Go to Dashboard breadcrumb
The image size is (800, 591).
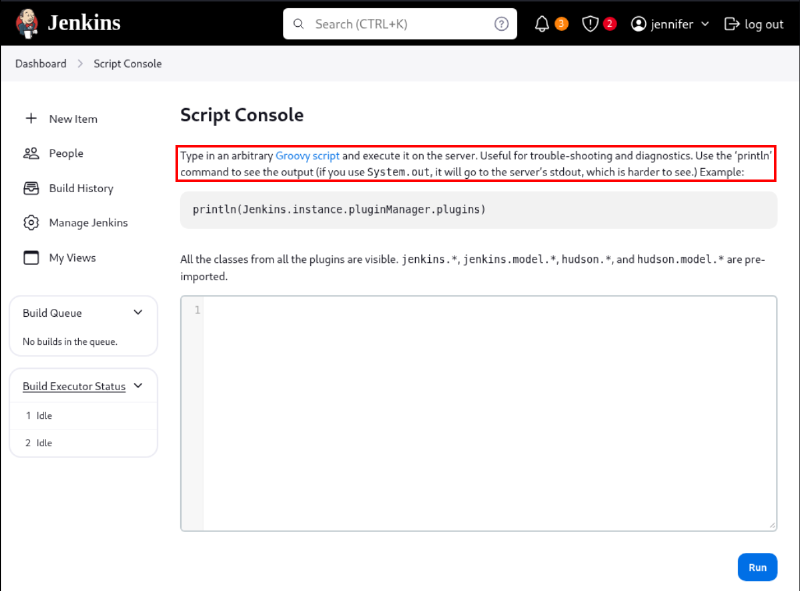click(41, 64)
